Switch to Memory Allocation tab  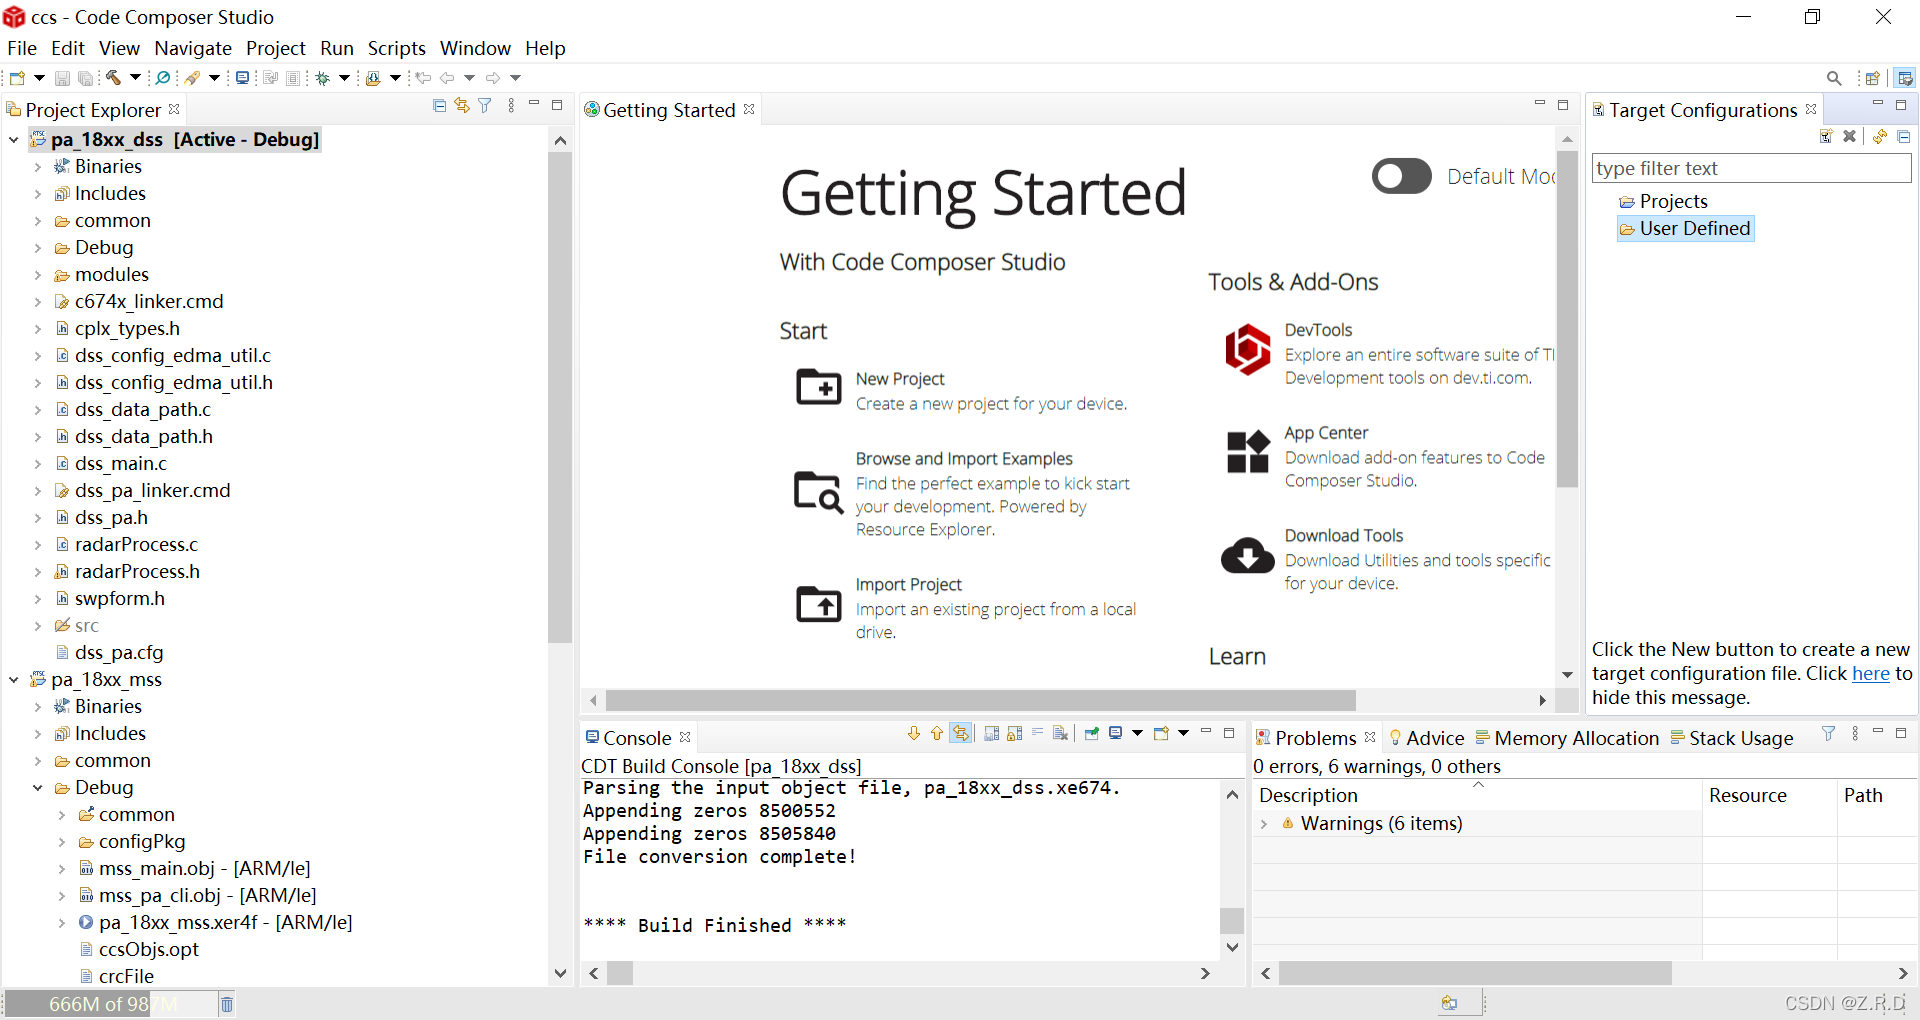pyautogui.click(x=1567, y=738)
